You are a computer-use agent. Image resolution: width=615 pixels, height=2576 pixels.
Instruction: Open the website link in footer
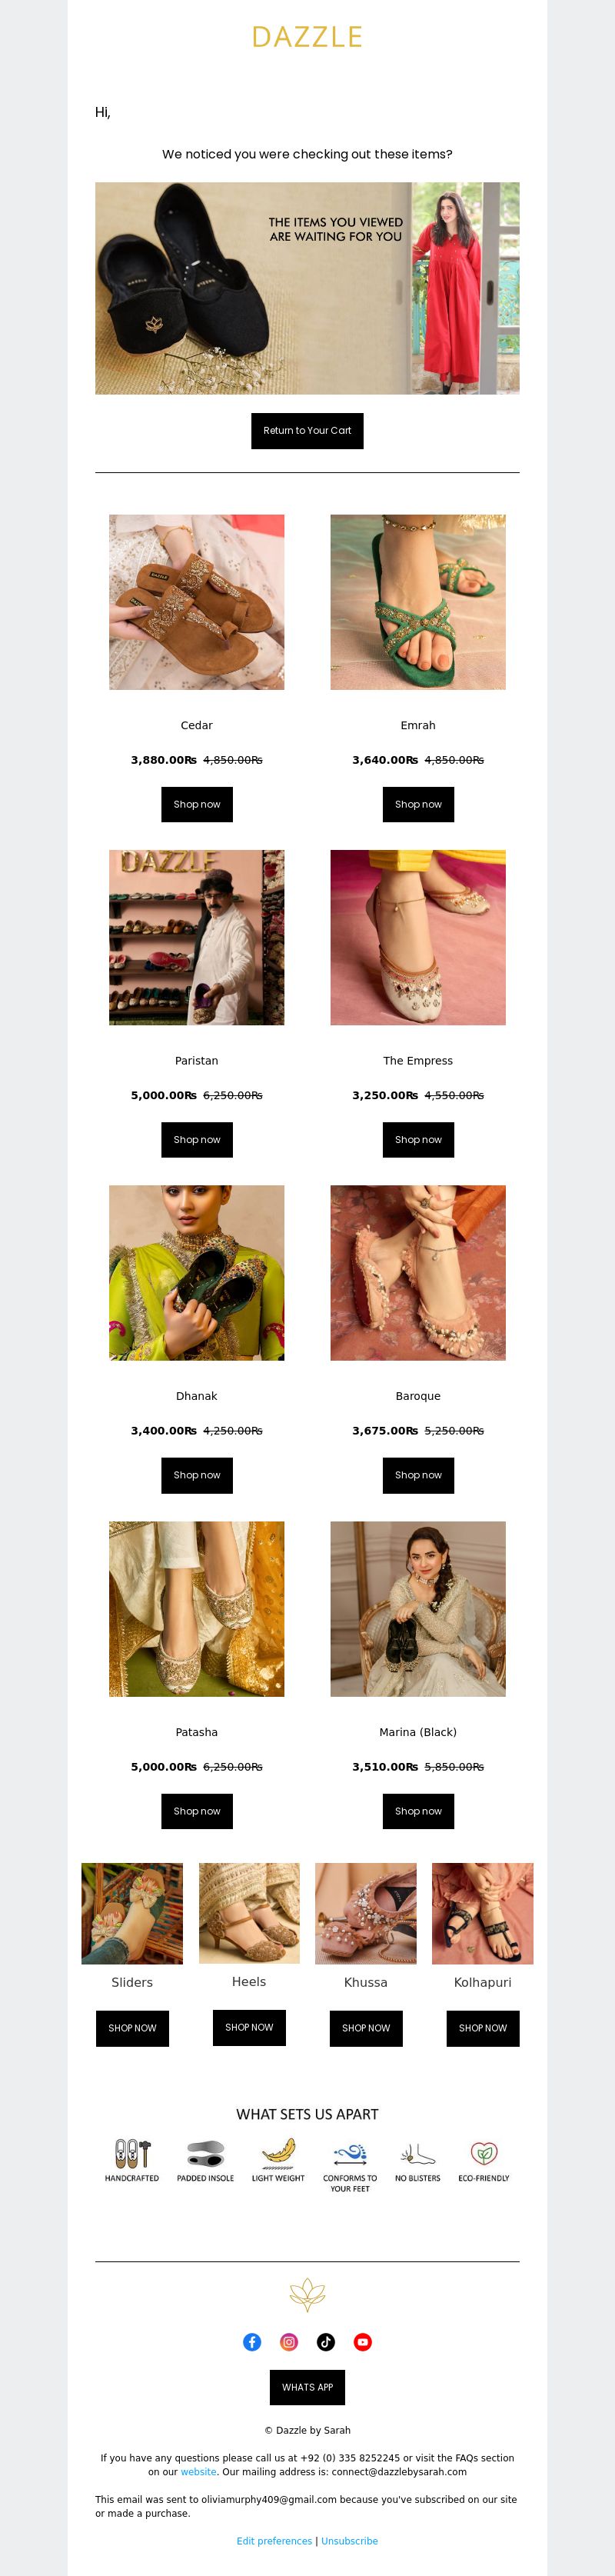tap(198, 2471)
